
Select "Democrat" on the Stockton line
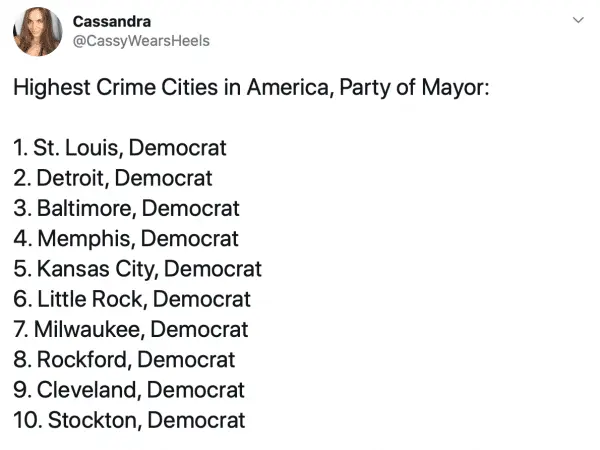196,419
